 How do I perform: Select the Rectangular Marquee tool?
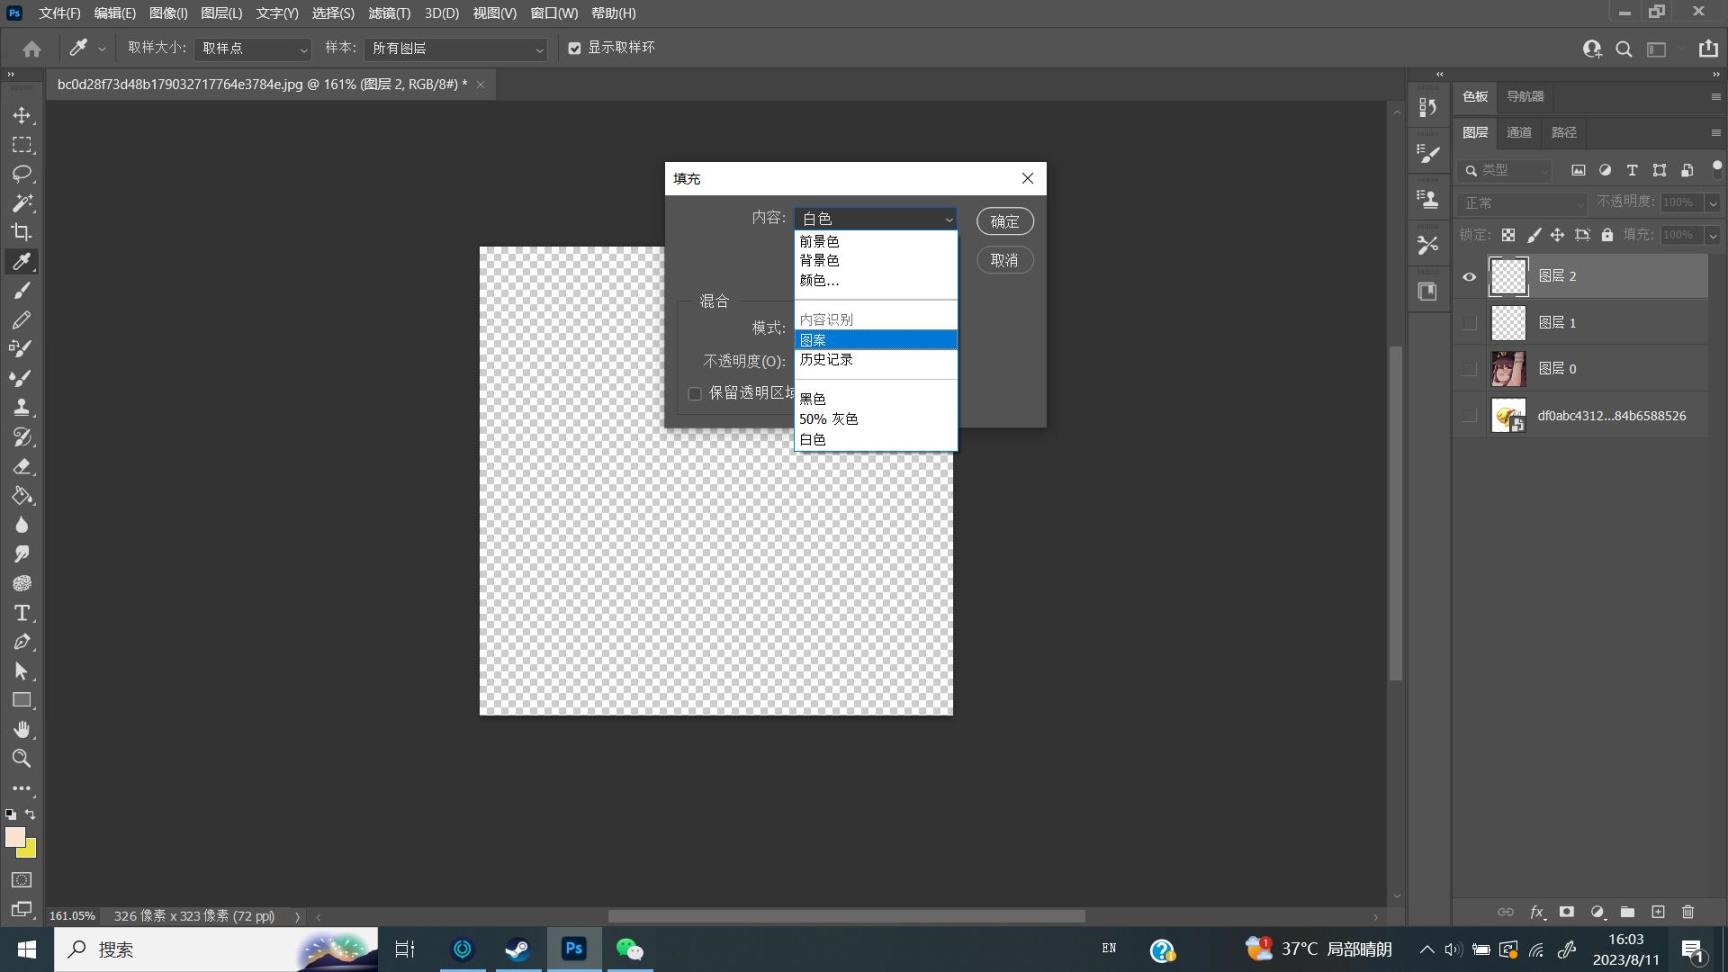tap(22, 145)
